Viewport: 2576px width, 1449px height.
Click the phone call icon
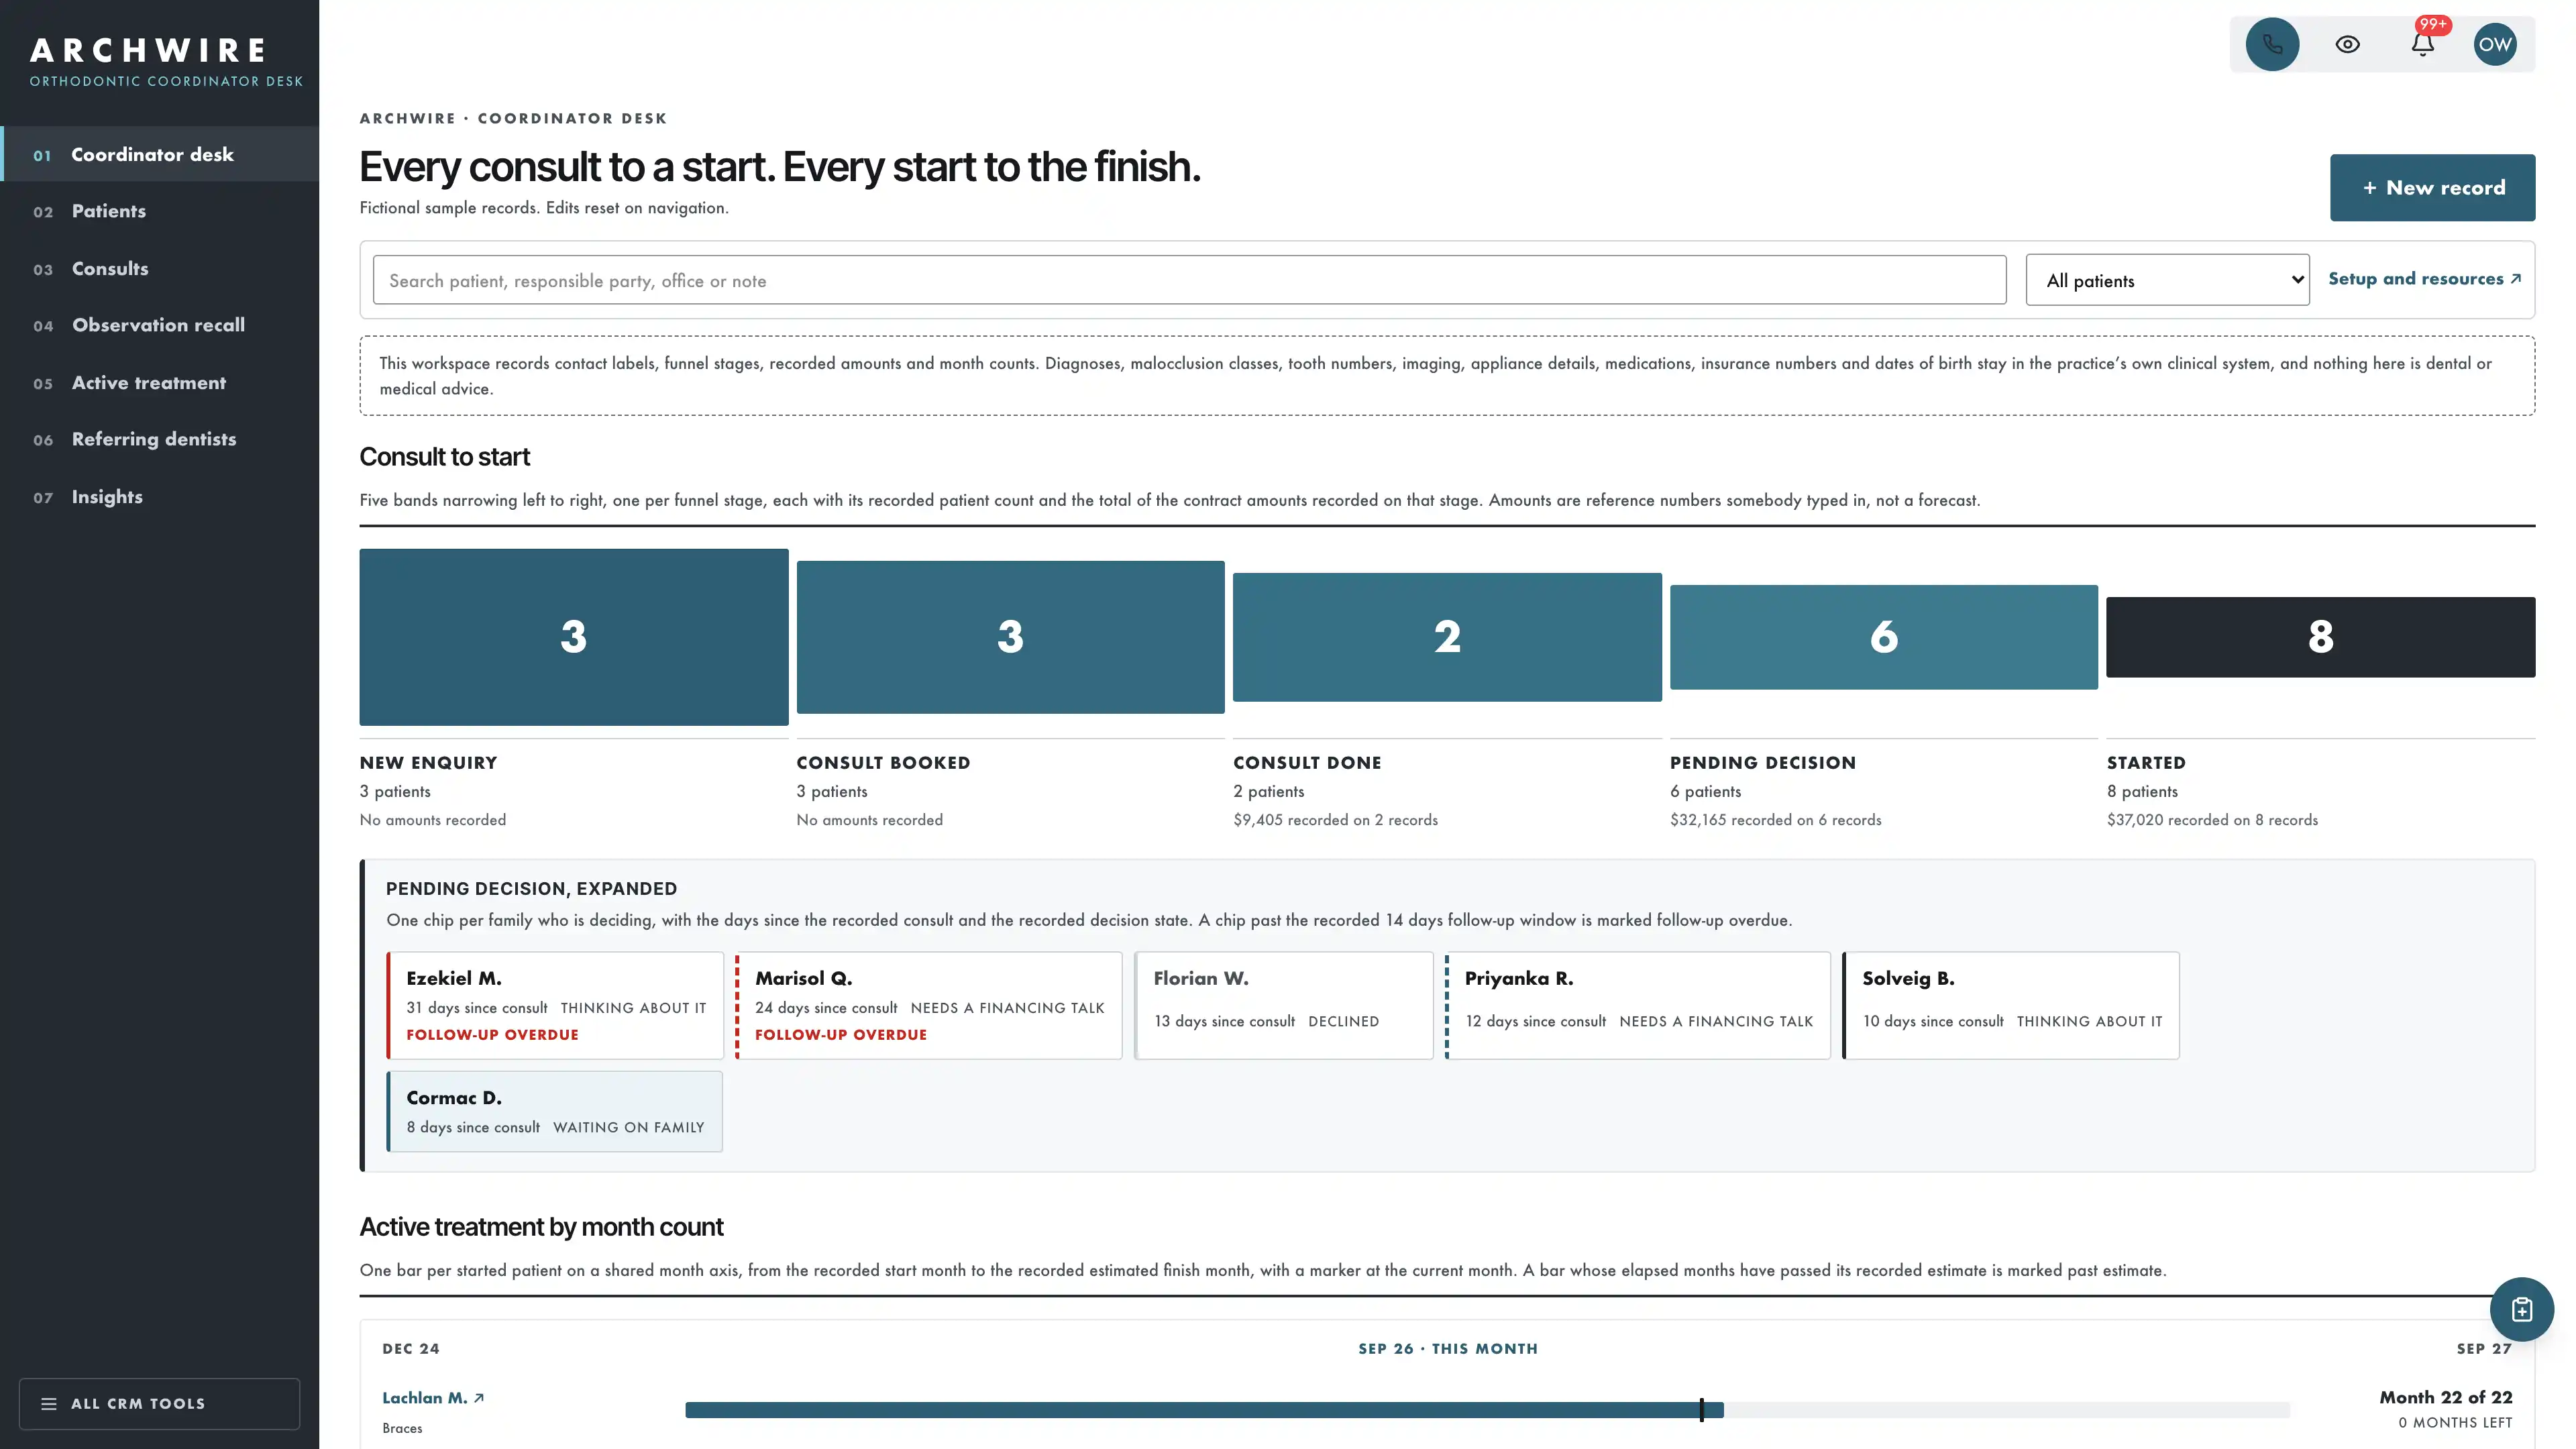pos(2272,44)
